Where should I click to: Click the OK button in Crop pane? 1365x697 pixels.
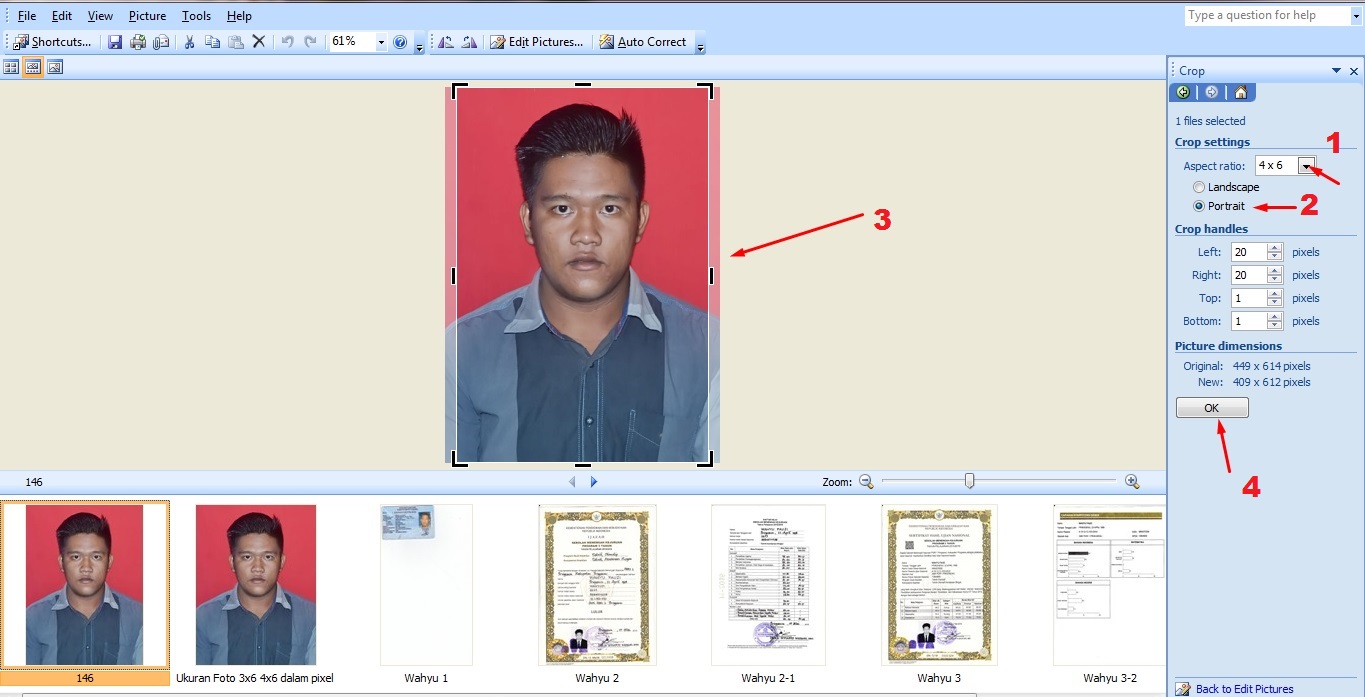click(x=1212, y=408)
